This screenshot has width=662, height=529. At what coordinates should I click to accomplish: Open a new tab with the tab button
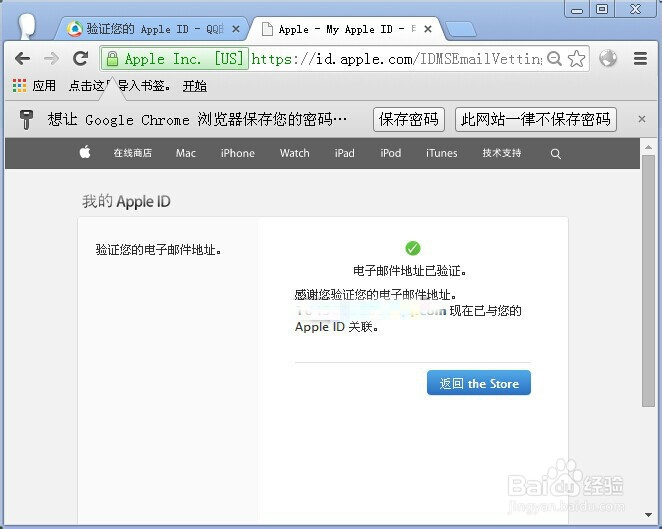coord(461,29)
